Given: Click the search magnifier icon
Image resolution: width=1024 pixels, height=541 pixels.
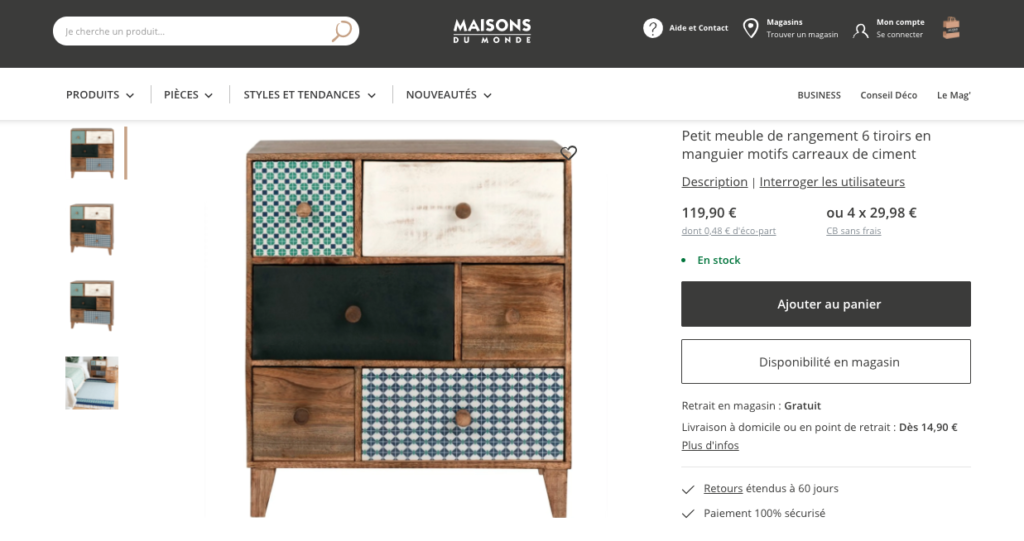Looking at the screenshot, I should (341, 31).
